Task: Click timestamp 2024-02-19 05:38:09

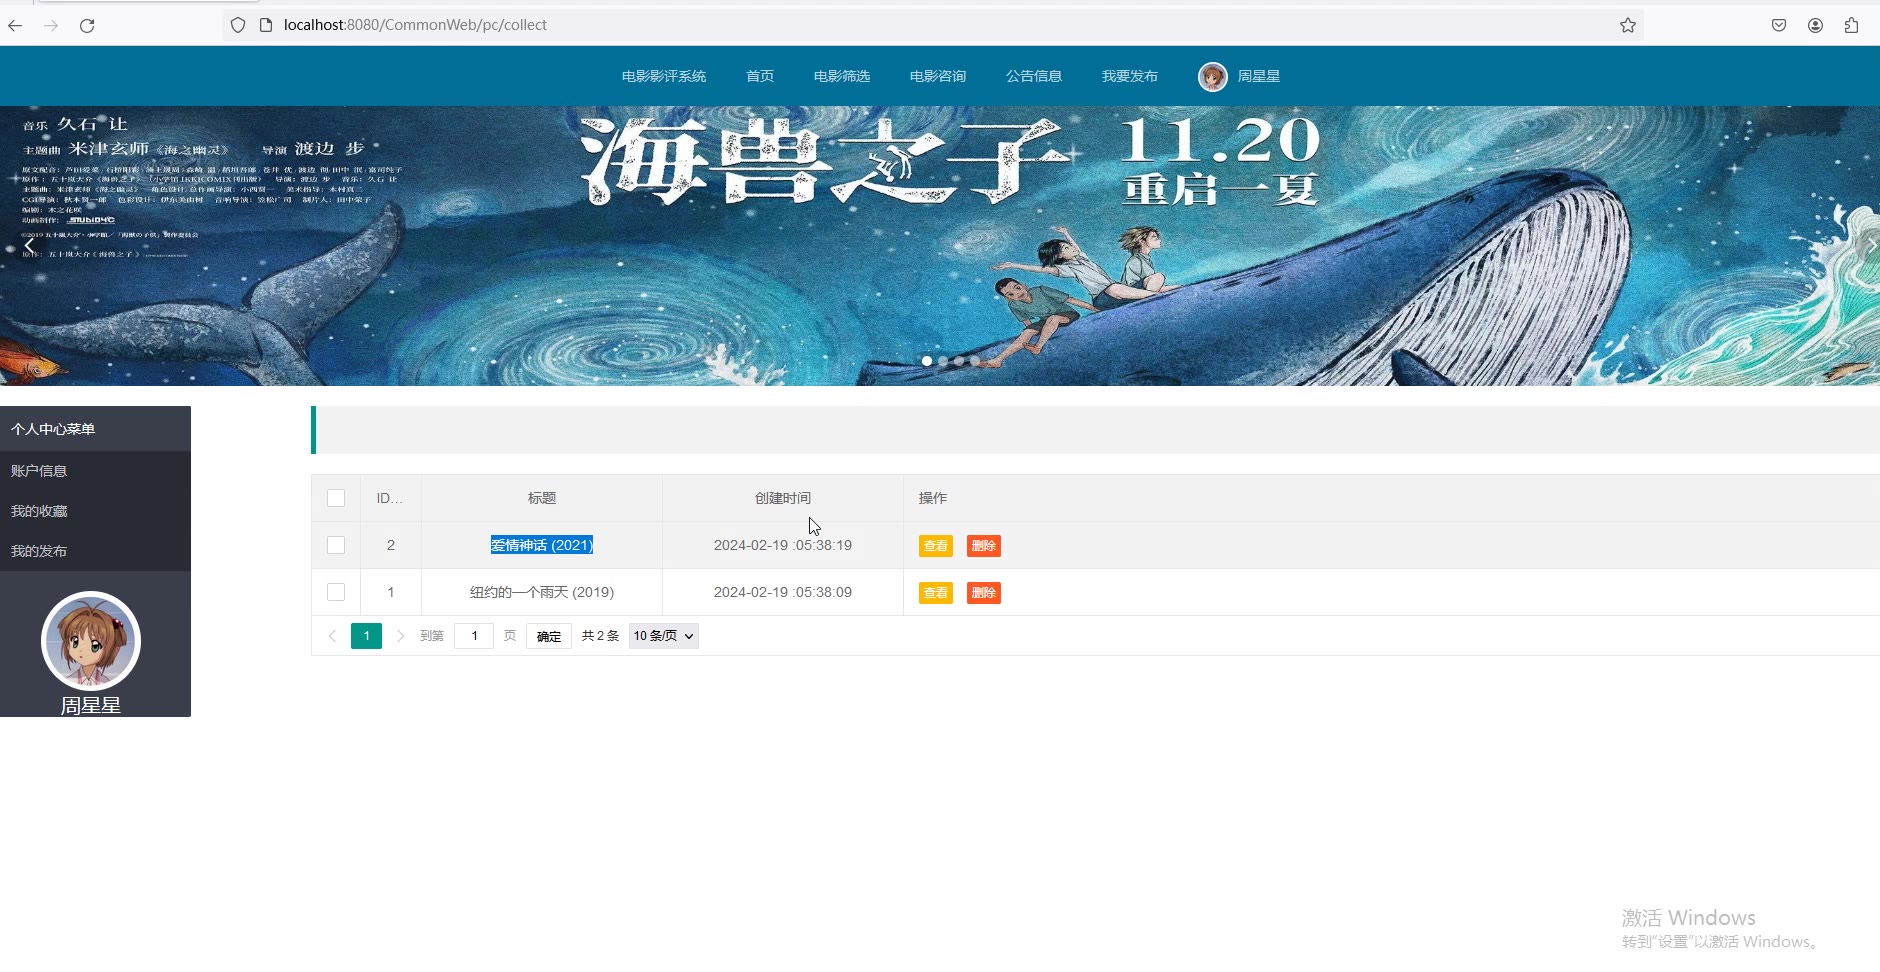Action: click(x=783, y=592)
